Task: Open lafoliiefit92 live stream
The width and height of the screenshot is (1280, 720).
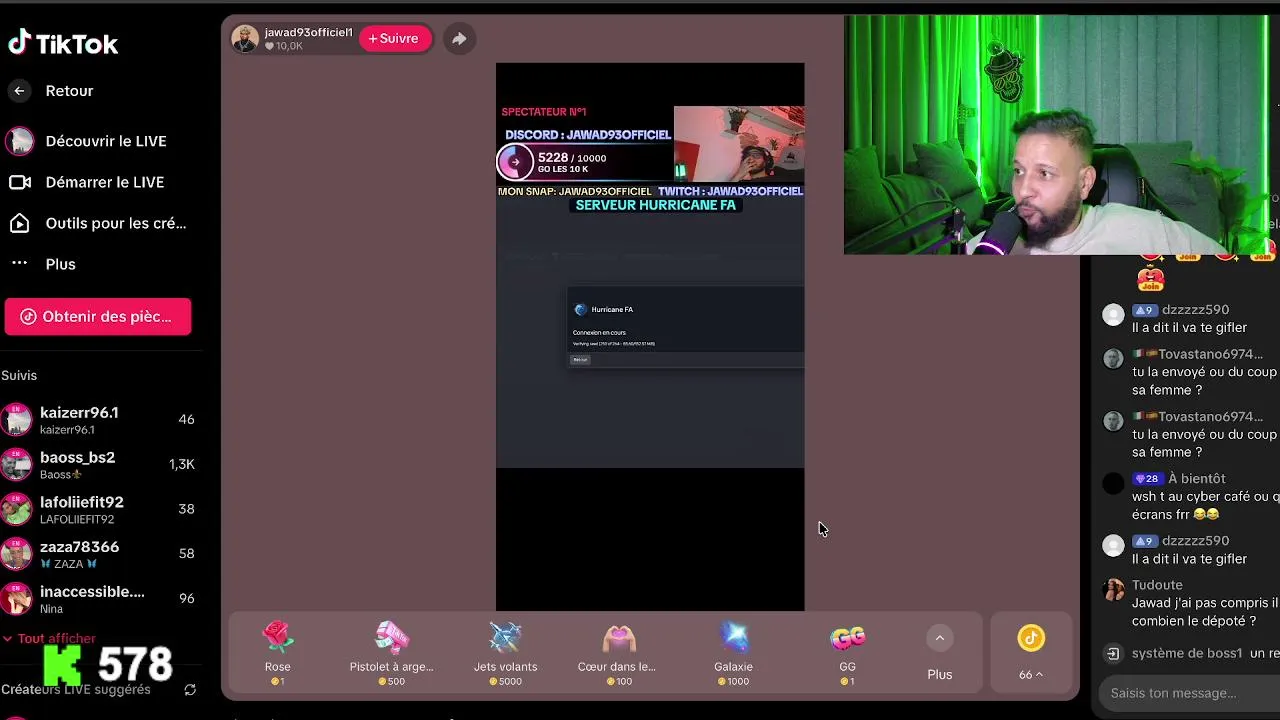Action: [x=100, y=509]
